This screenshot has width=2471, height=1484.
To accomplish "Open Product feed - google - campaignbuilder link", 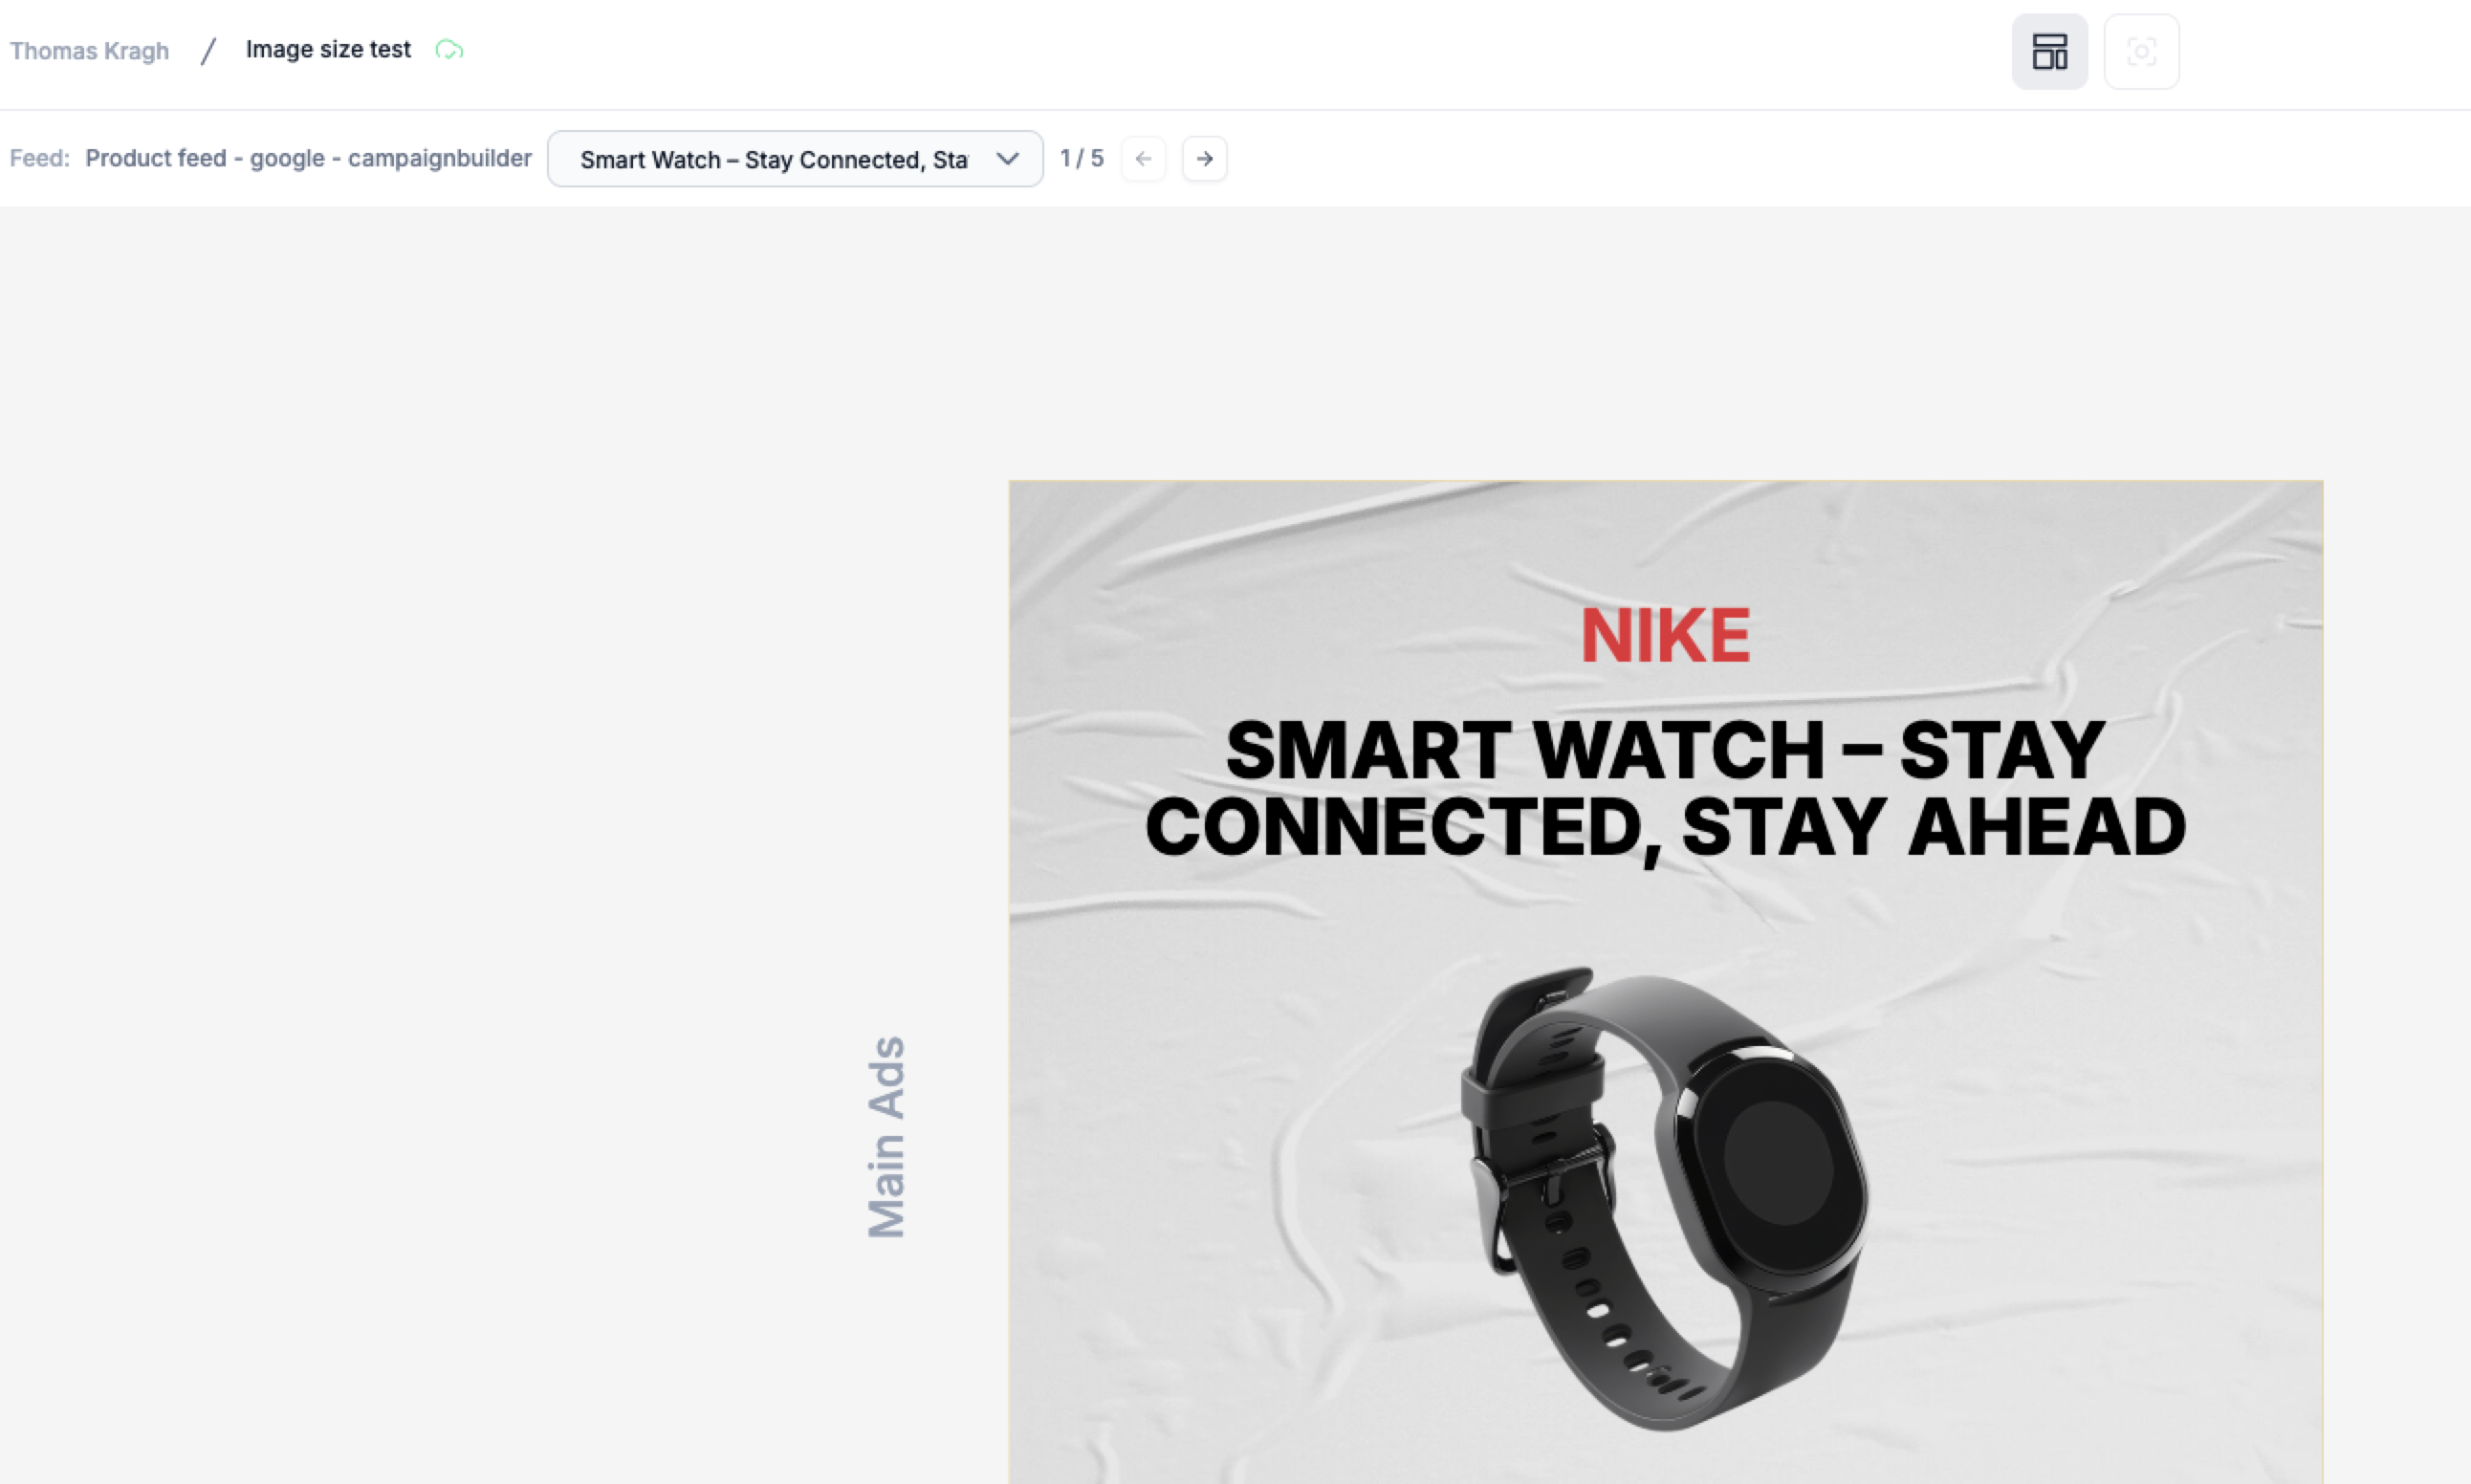I will point(308,159).
